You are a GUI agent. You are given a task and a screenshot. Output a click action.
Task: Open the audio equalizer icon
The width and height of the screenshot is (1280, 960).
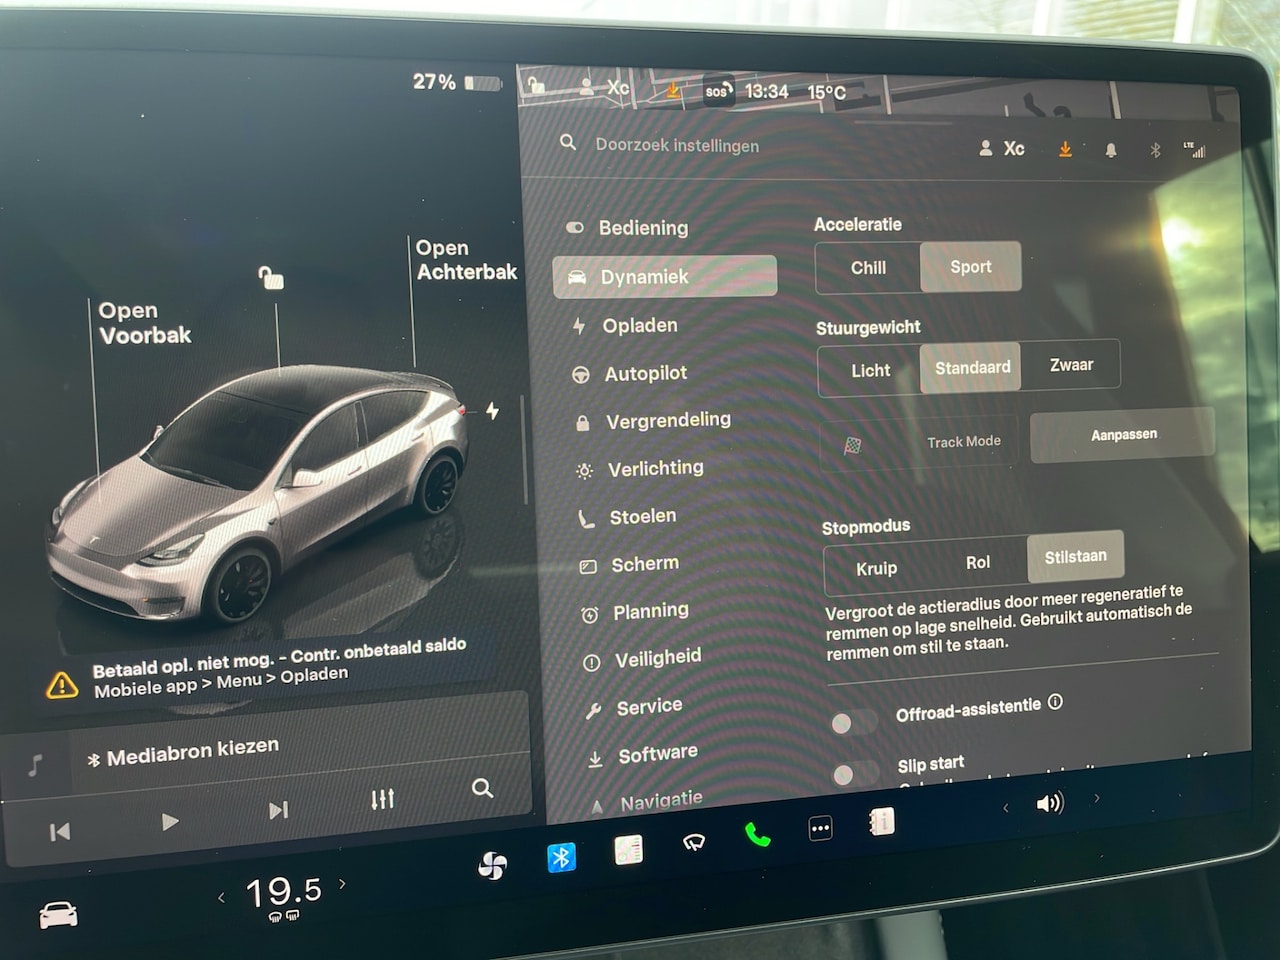point(382,799)
